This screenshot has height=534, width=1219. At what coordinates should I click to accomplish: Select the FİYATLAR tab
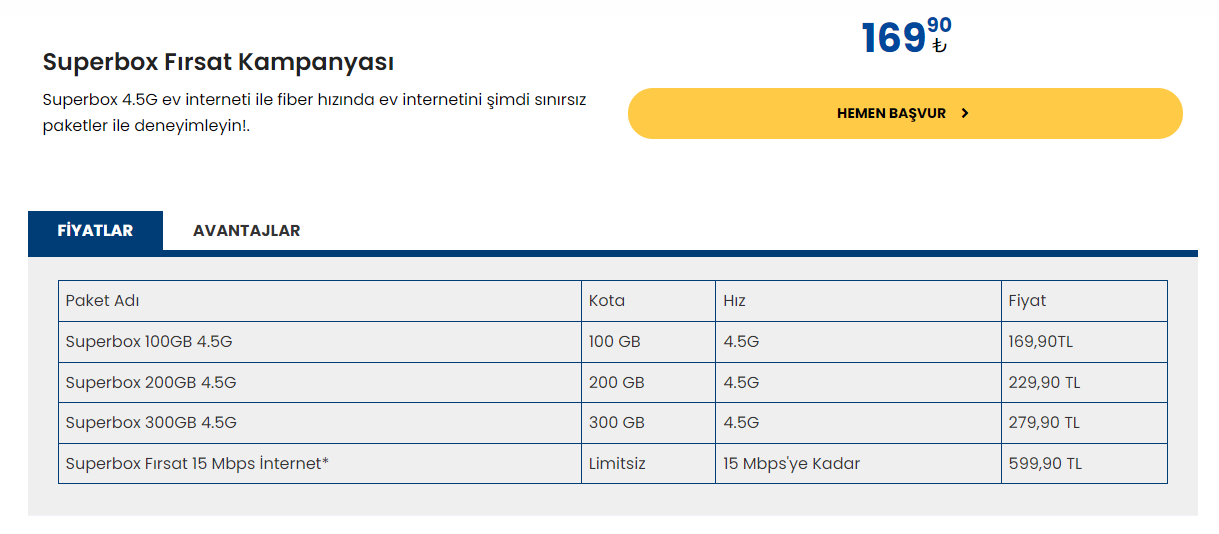pyautogui.click(x=95, y=231)
